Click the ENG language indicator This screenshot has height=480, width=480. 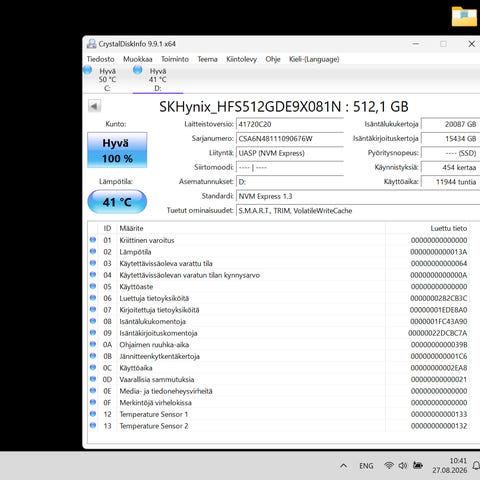coord(366,466)
